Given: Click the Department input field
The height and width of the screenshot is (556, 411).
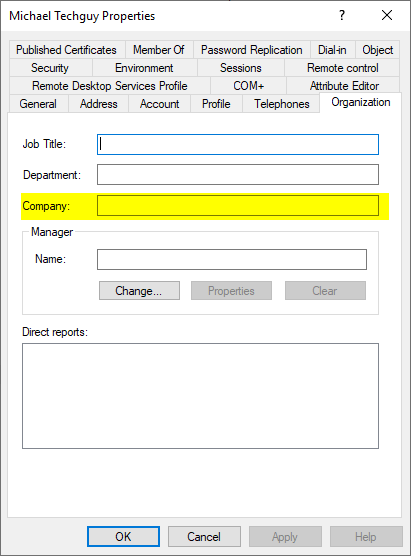Looking at the screenshot, I should (x=238, y=174).
